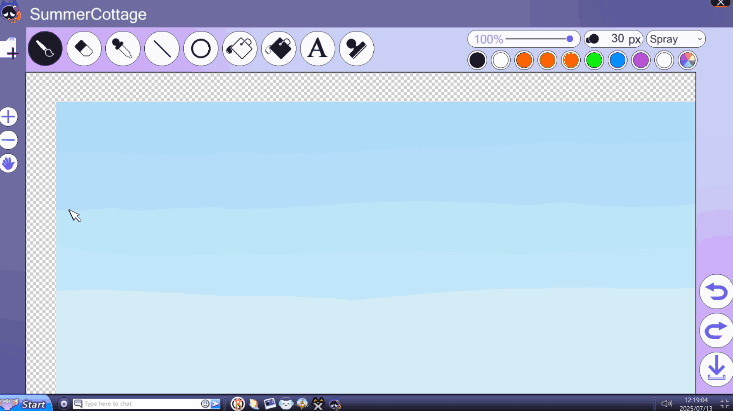This screenshot has width=733, height=411.
Task: Redo the previous action
Action: (715, 330)
